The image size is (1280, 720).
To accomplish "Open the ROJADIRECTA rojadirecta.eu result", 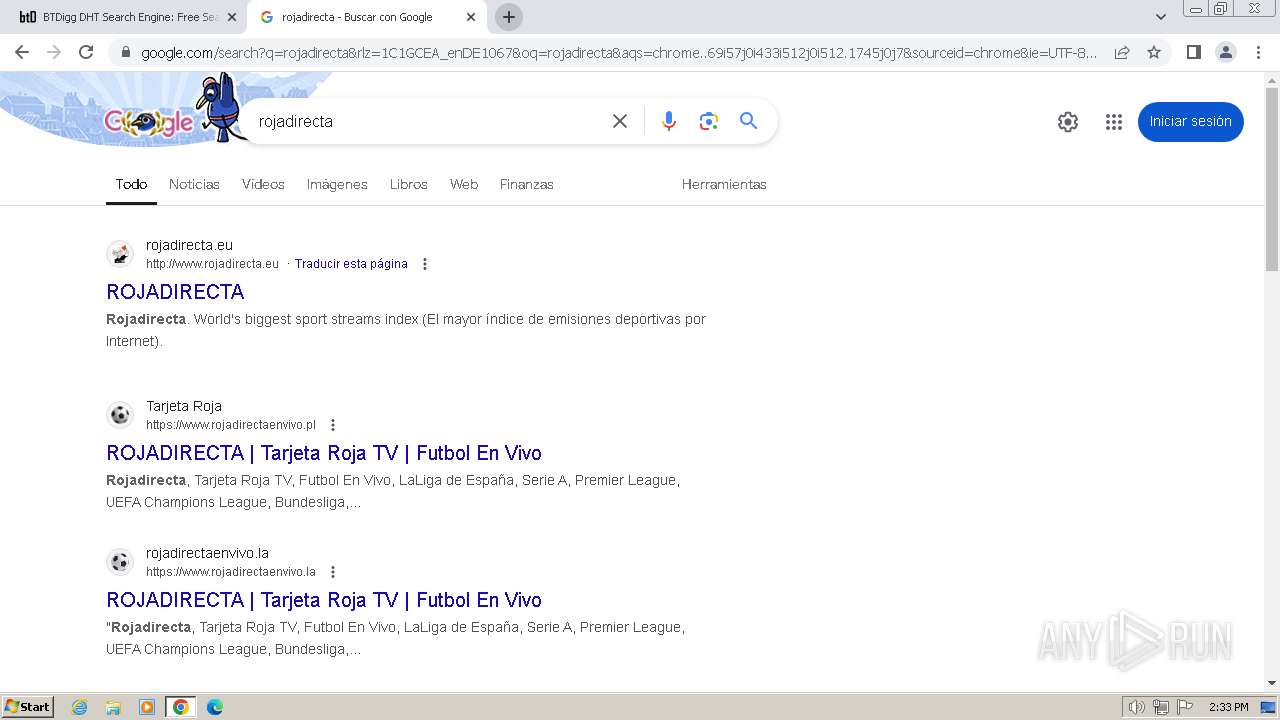I will click(x=175, y=292).
